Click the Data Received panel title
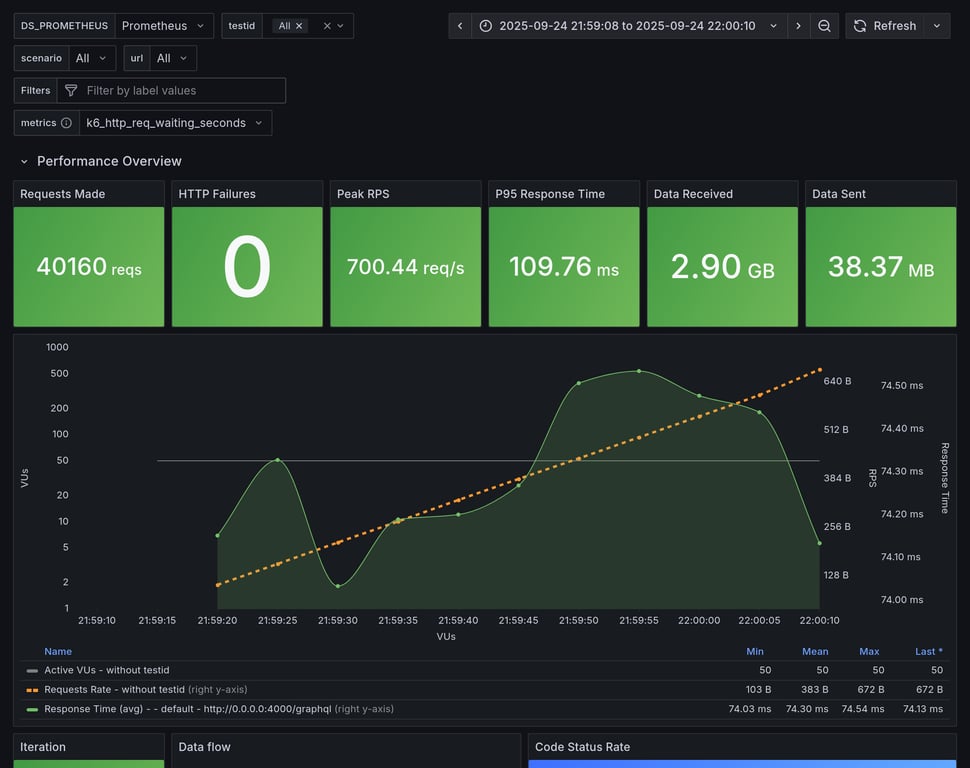The width and height of the screenshot is (970, 768). click(693, 194)
